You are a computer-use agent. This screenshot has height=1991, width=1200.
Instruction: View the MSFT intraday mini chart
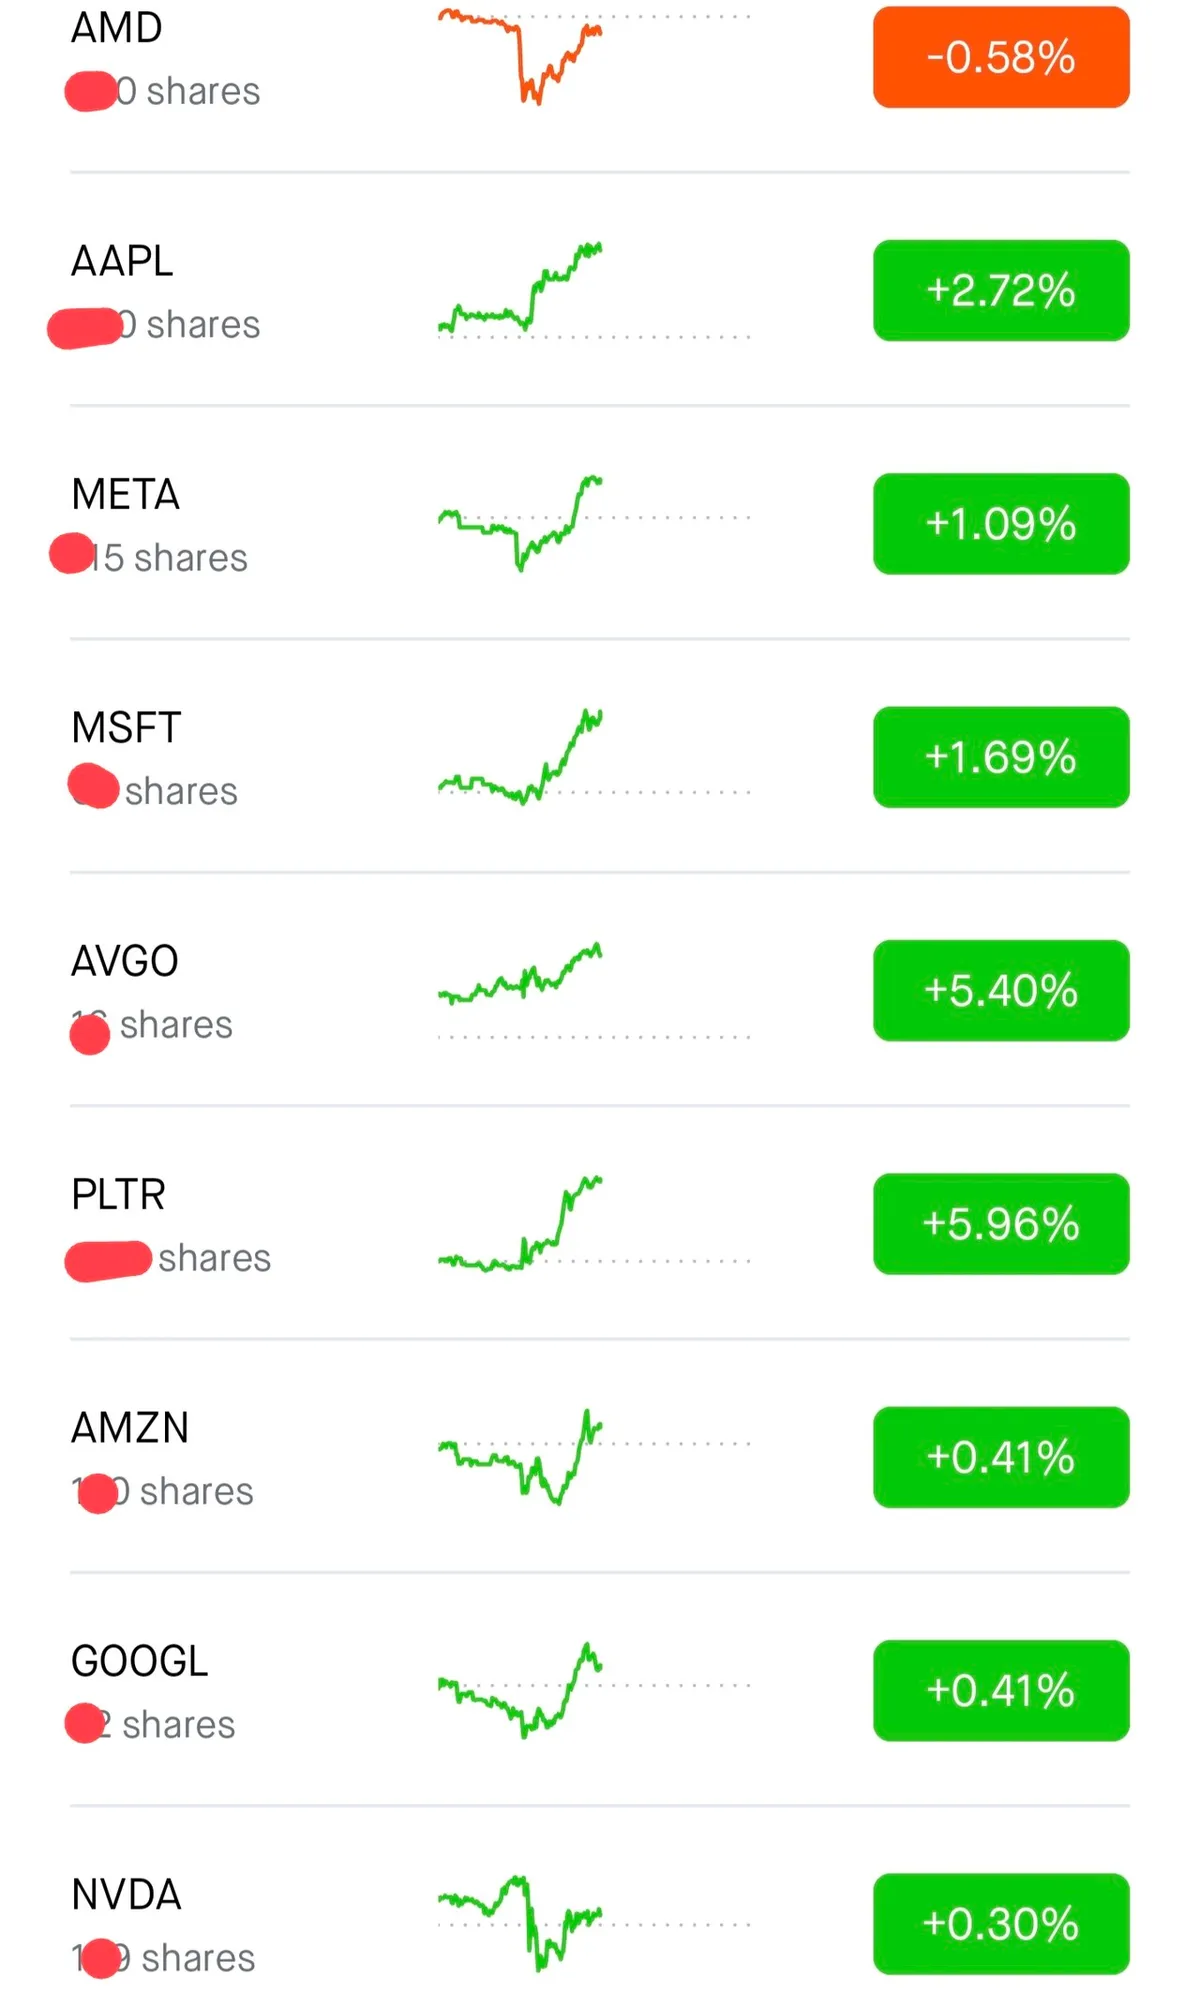520,757
